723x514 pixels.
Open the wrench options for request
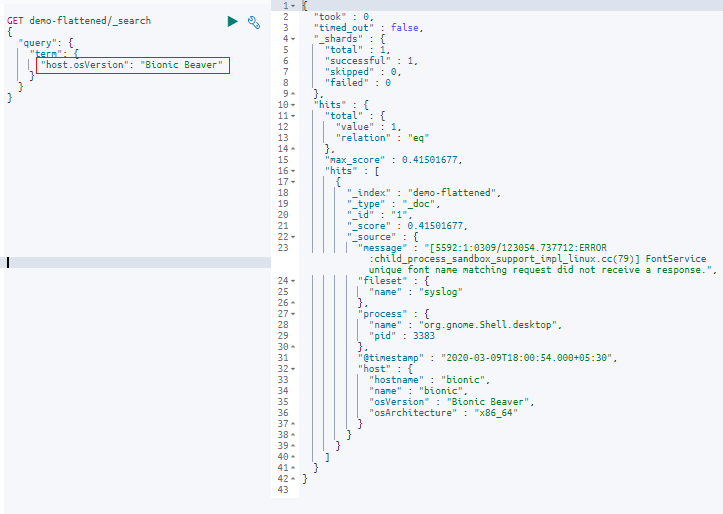tap(254, 22)
